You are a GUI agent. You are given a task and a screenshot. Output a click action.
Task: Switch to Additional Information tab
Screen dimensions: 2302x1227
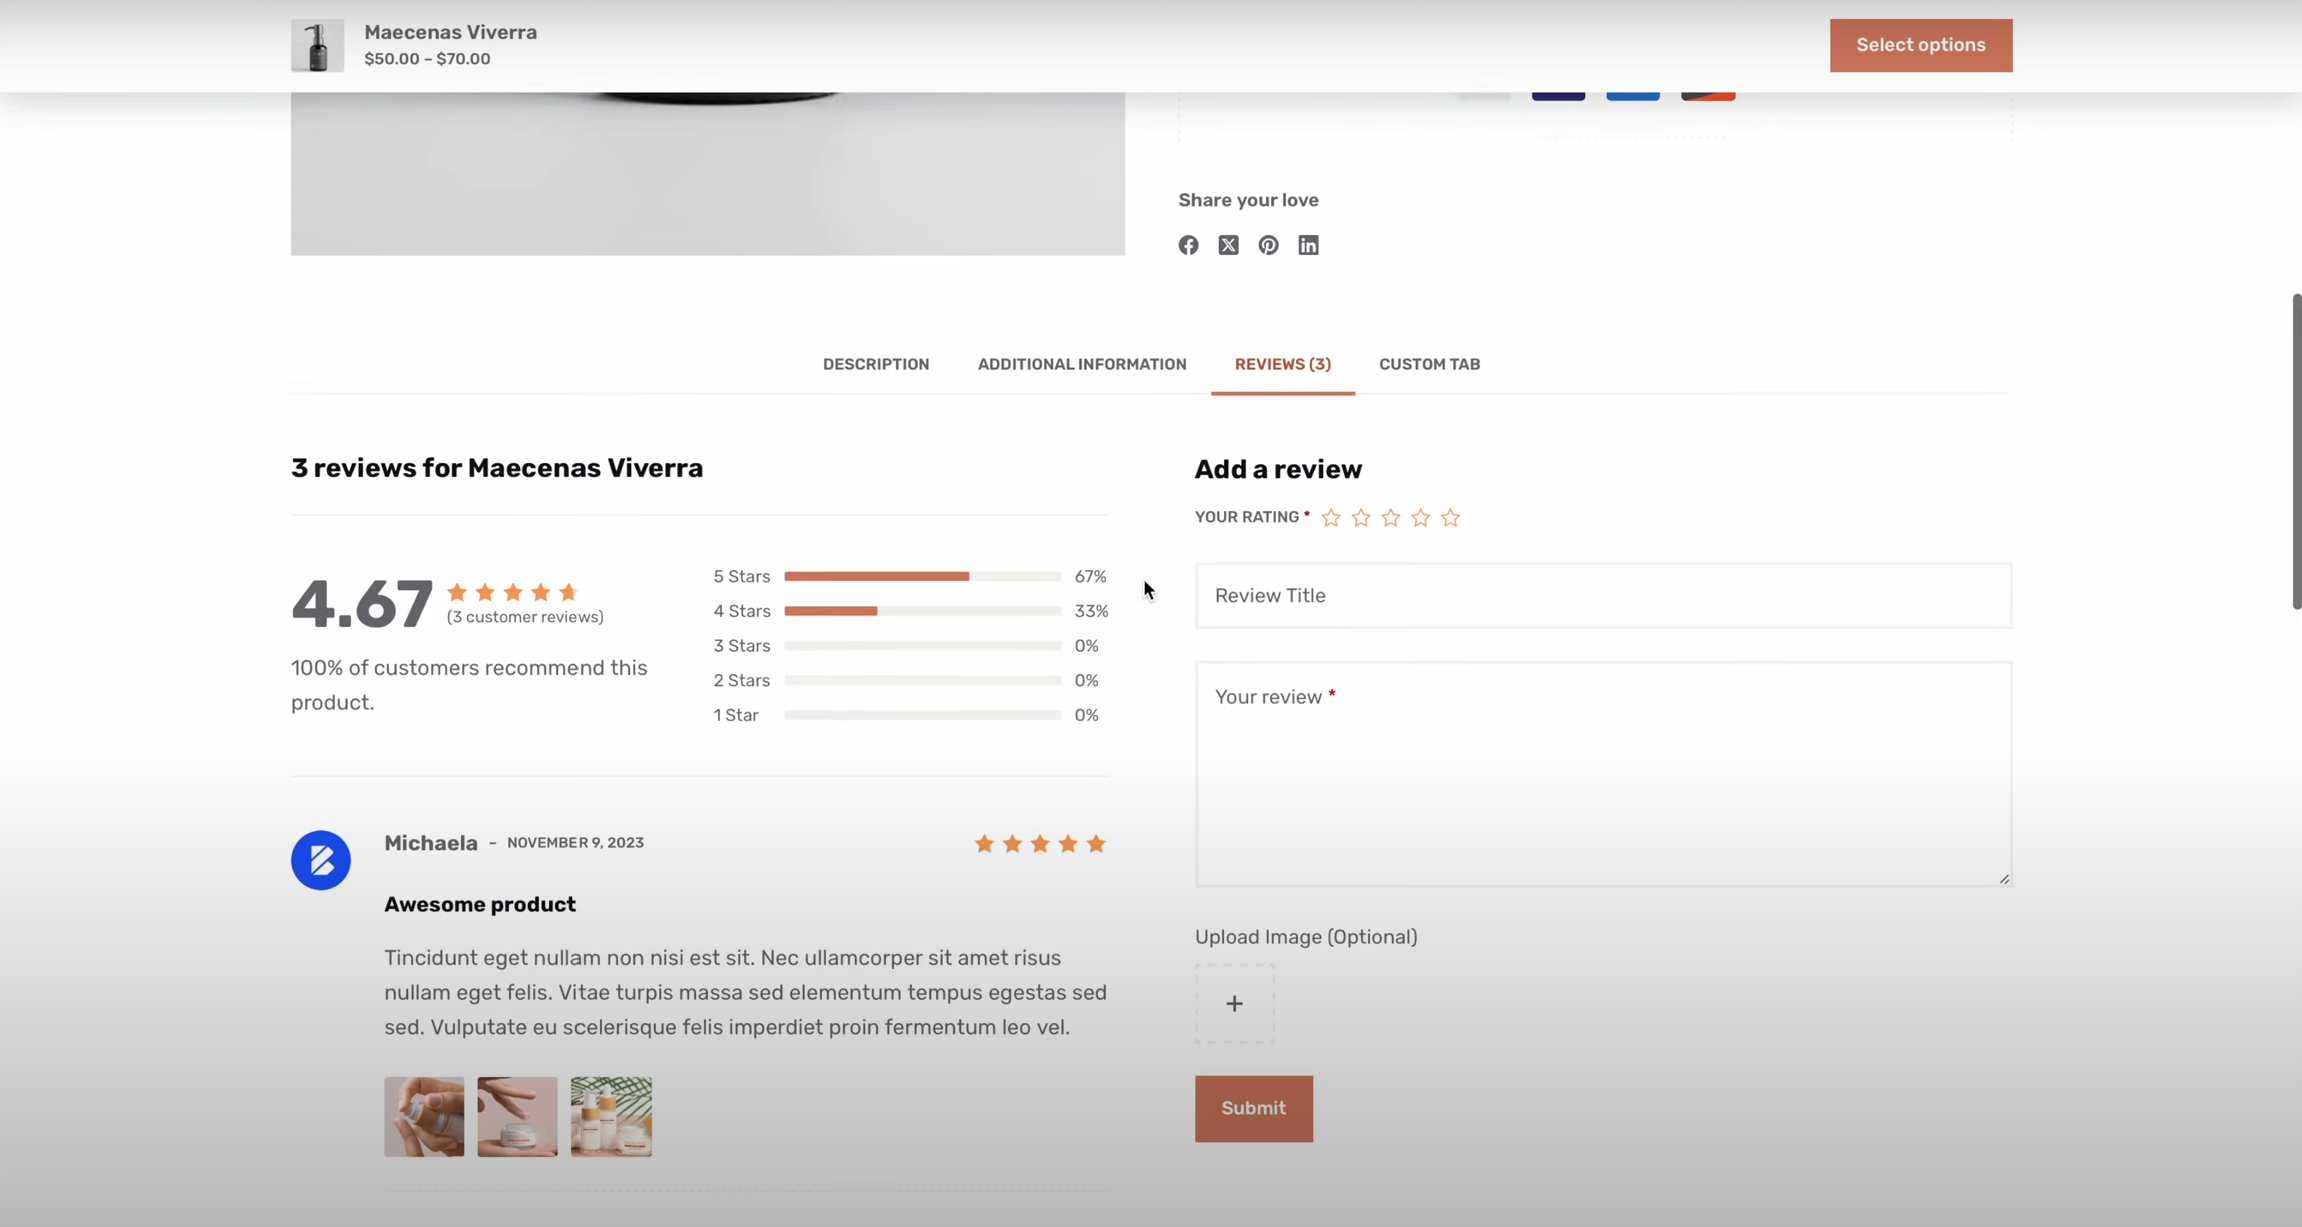(x=1082, y=364)
